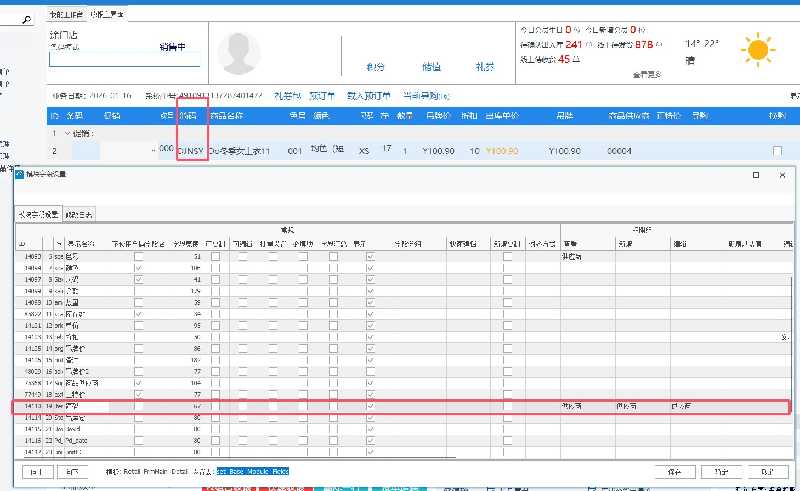Viewport: 800px width, 491px height.
Task: Toggle the checked display checkbox in highlighted row 14113
Action: point(371,407)
